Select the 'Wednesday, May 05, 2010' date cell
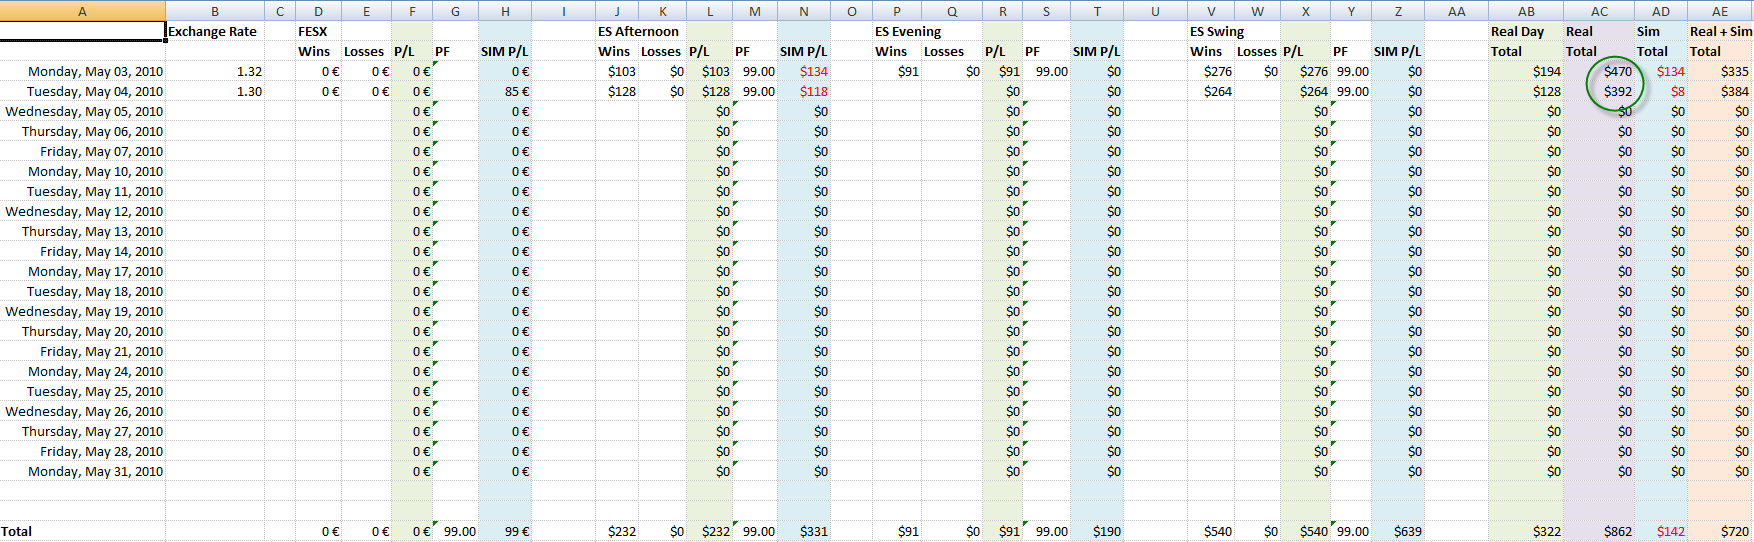Screen dimensions: 1754x542 click(82, 111)
